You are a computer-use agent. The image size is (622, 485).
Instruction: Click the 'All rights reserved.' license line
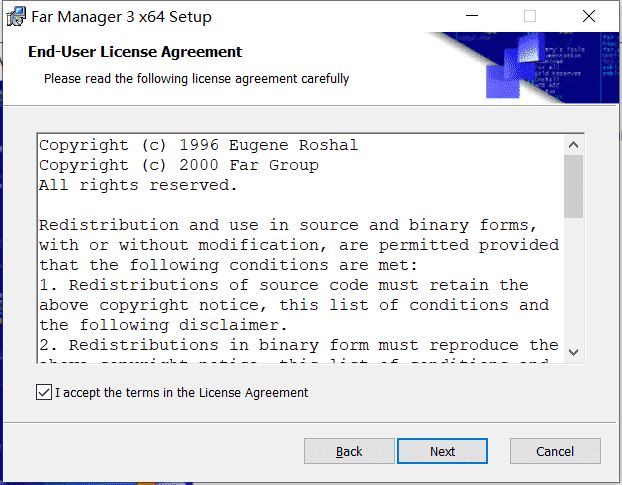click(138, 185)
